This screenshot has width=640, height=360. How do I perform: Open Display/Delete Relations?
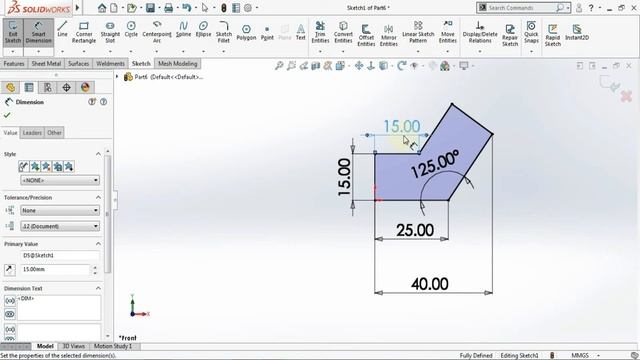pyautogui.click(x=480, y=32)
